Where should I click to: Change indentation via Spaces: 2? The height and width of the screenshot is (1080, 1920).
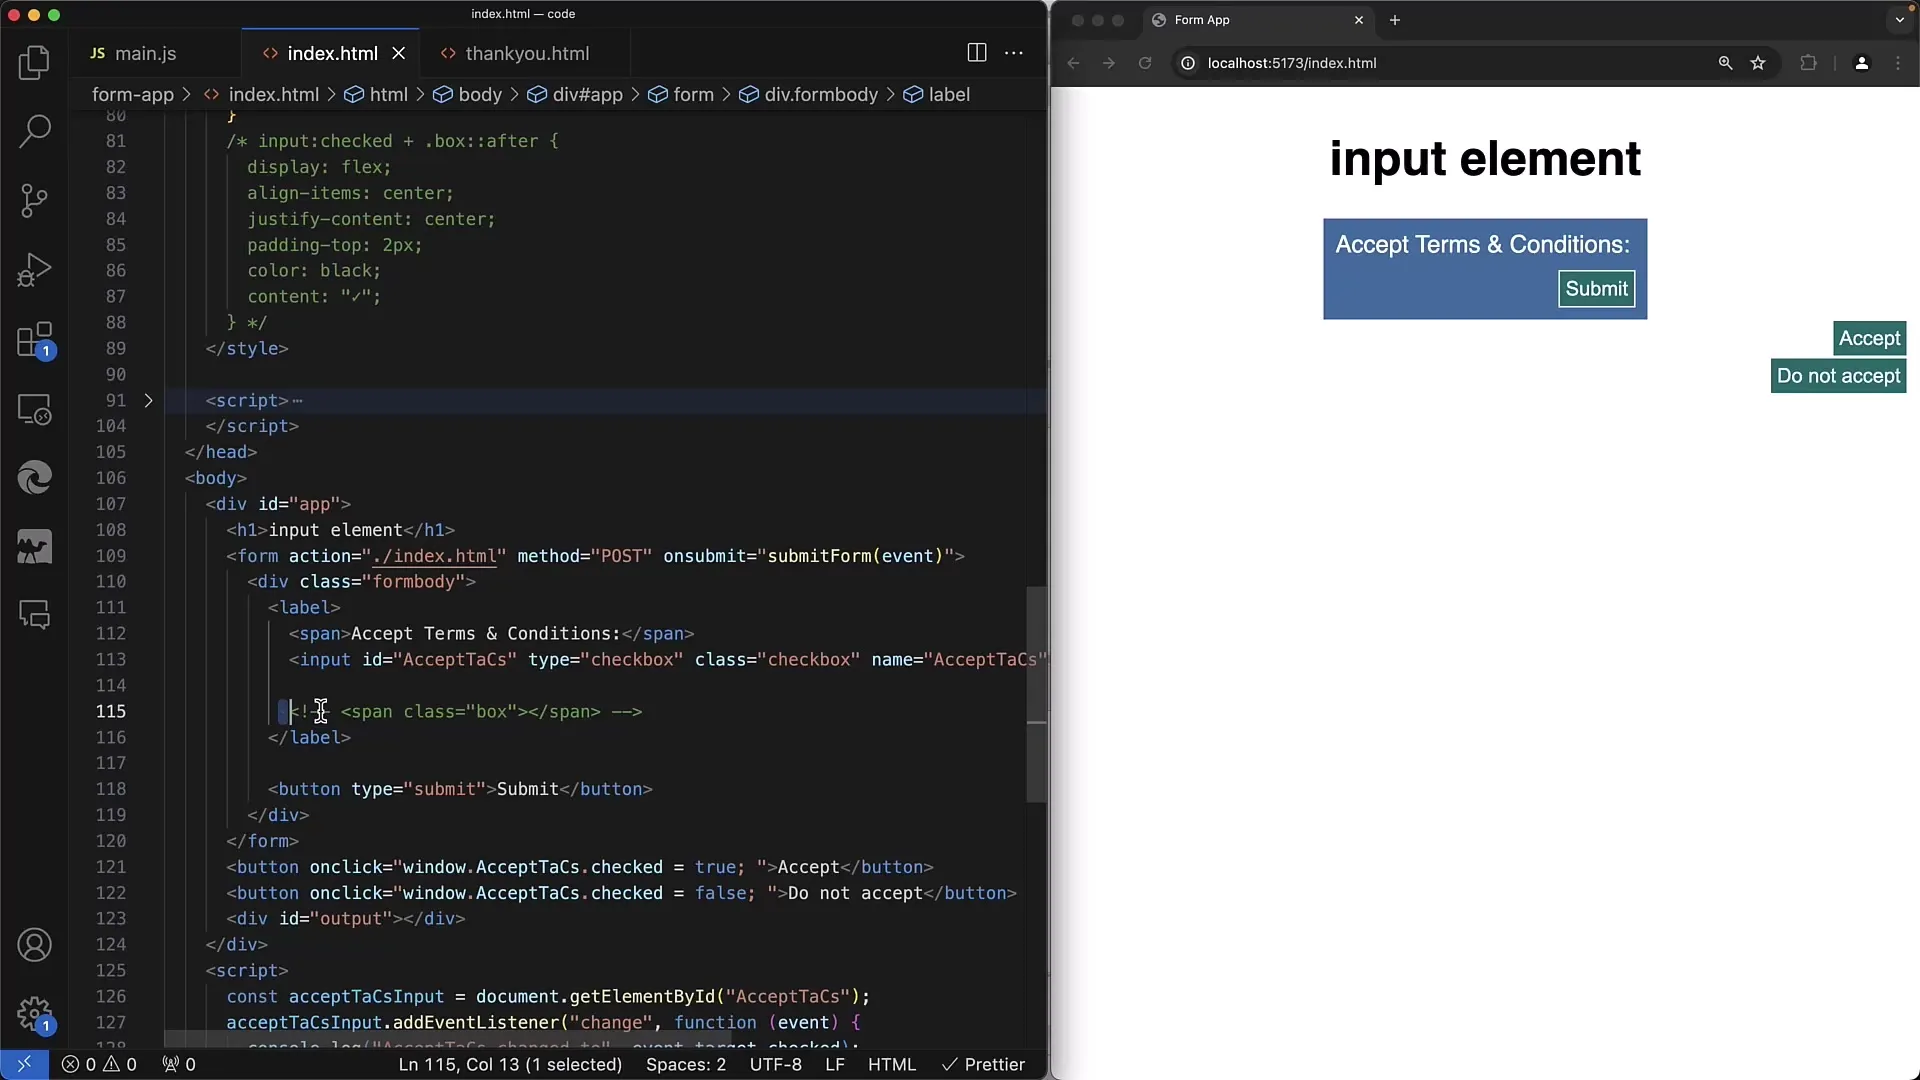686,1064
